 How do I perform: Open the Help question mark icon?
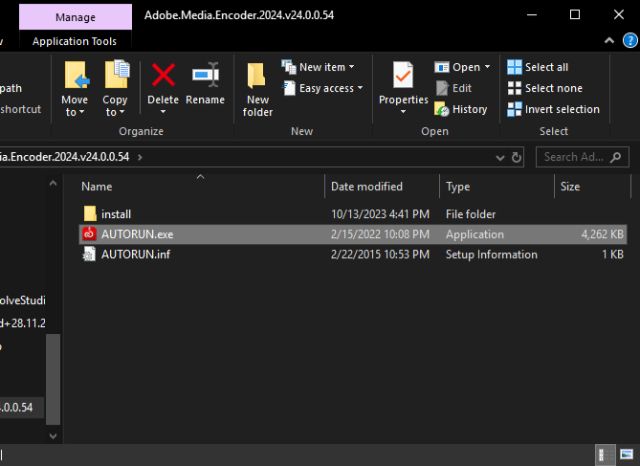(630, 40)
